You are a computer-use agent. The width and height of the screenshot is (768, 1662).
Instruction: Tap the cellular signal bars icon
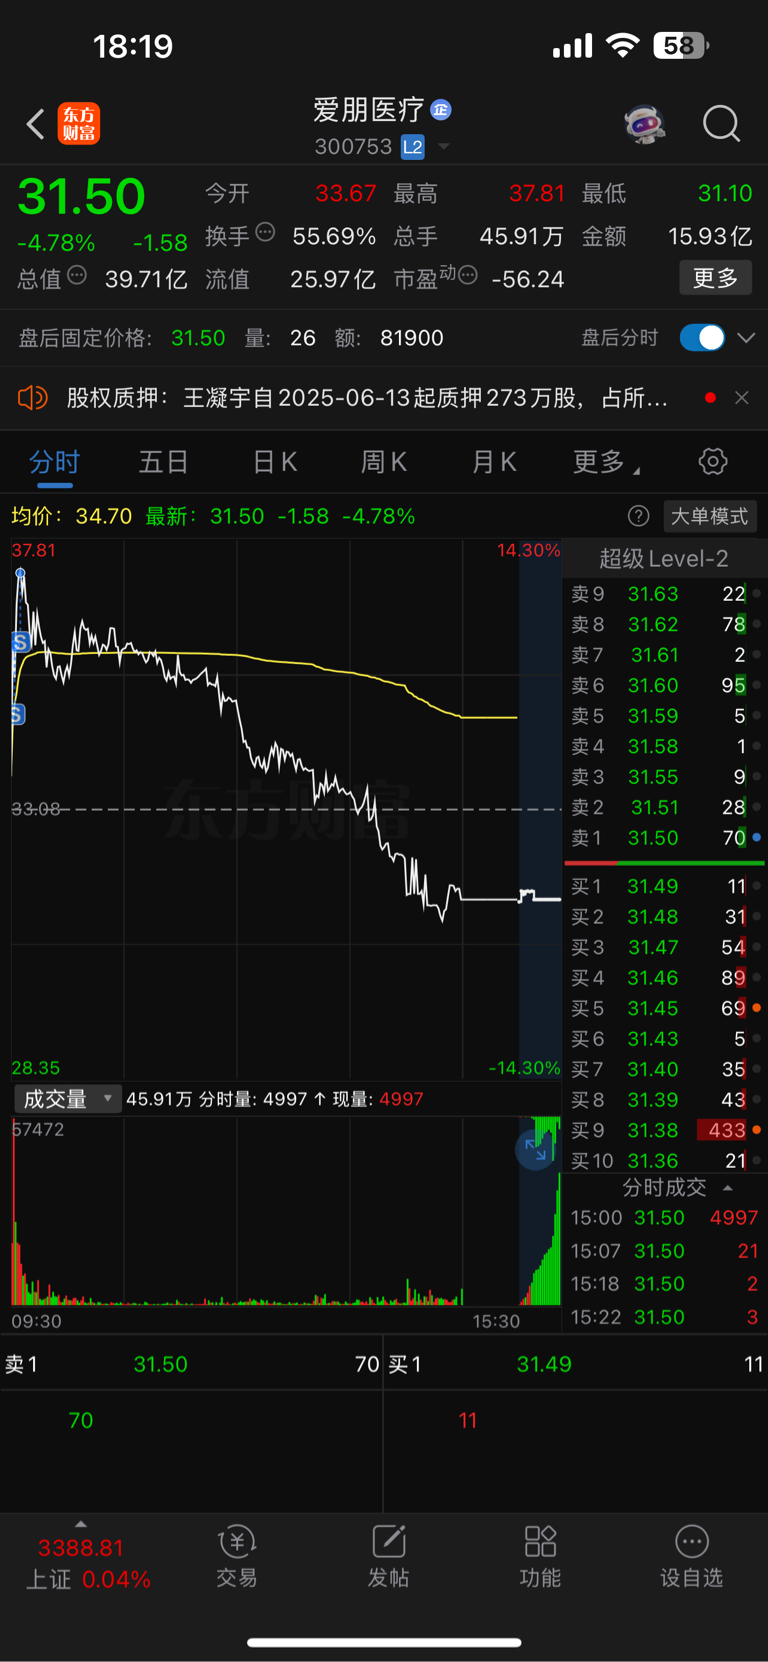[x=572, y=46]
